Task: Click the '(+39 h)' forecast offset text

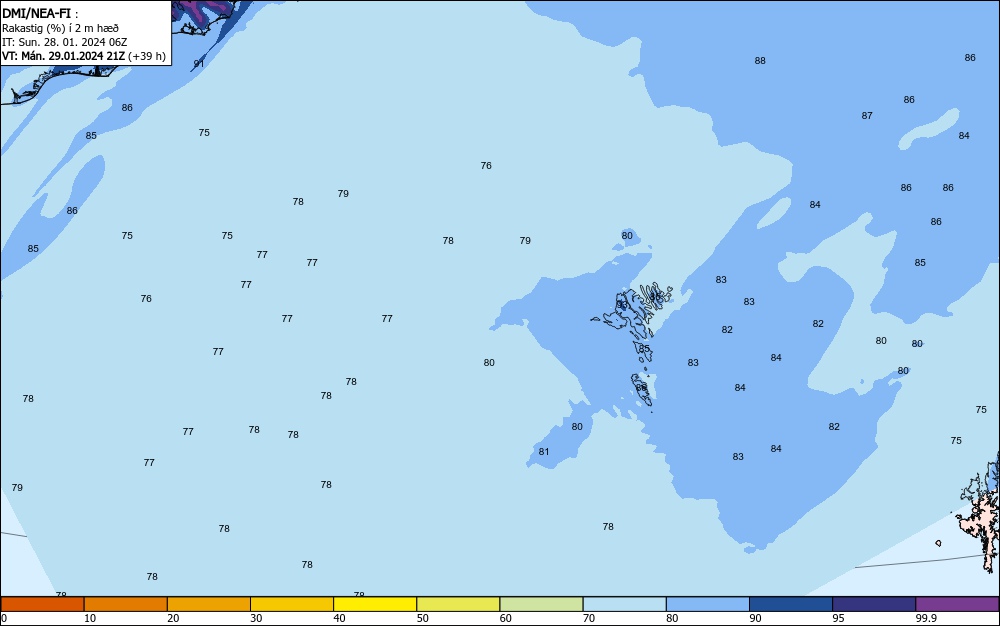Action: pyautogui.click(x=147, y=56)
